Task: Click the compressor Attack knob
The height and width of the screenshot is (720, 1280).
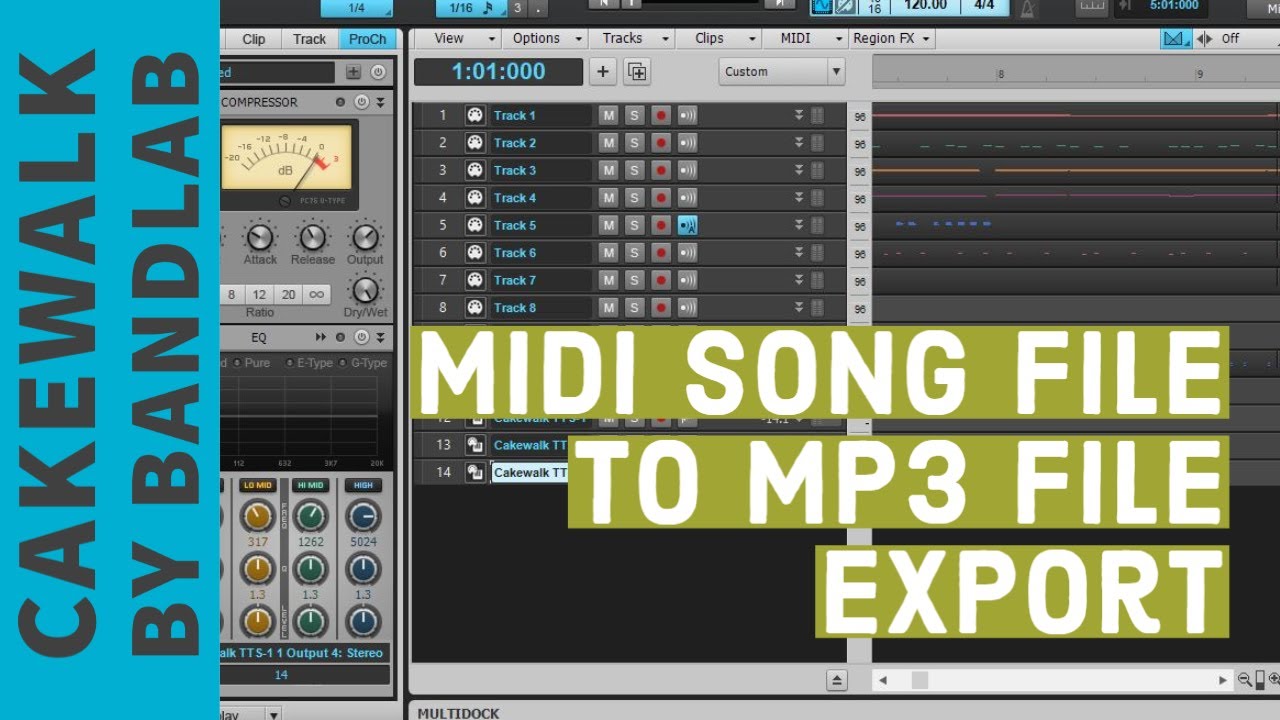Action: 260,237
